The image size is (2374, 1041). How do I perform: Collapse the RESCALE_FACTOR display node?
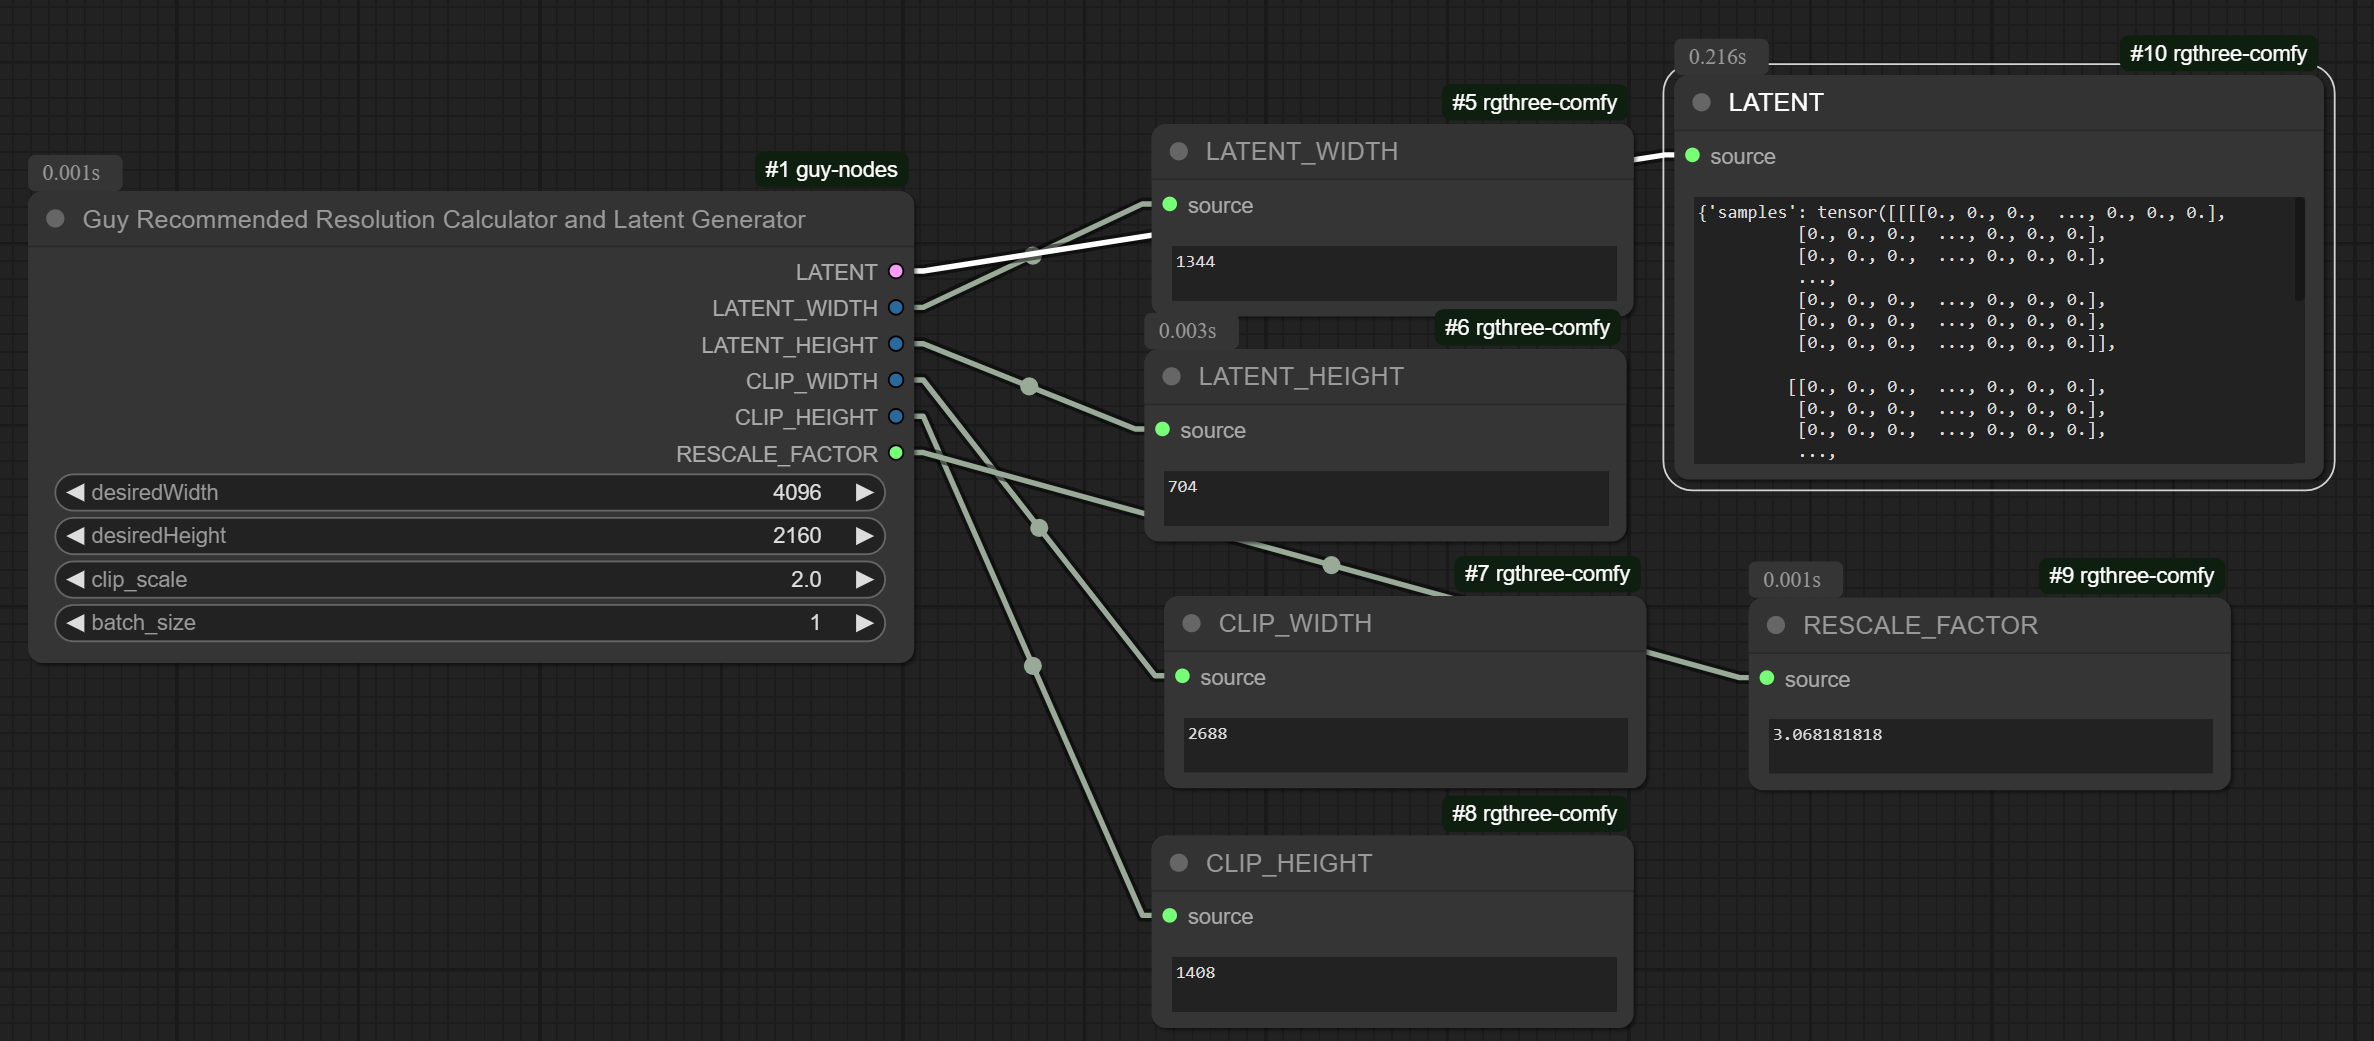(1776, 625)
